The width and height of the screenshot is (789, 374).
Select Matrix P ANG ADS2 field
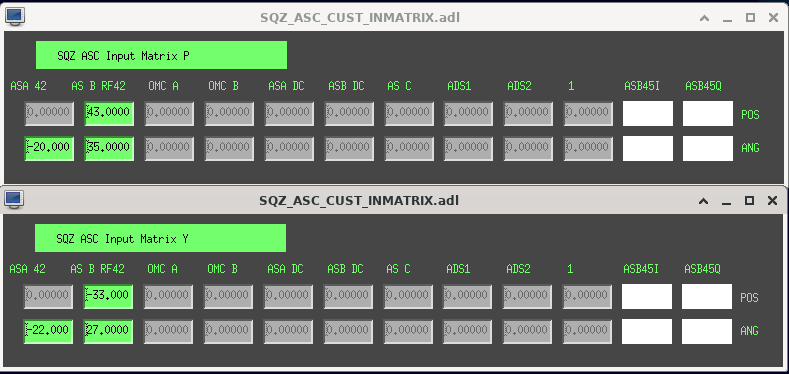point(528,148)
